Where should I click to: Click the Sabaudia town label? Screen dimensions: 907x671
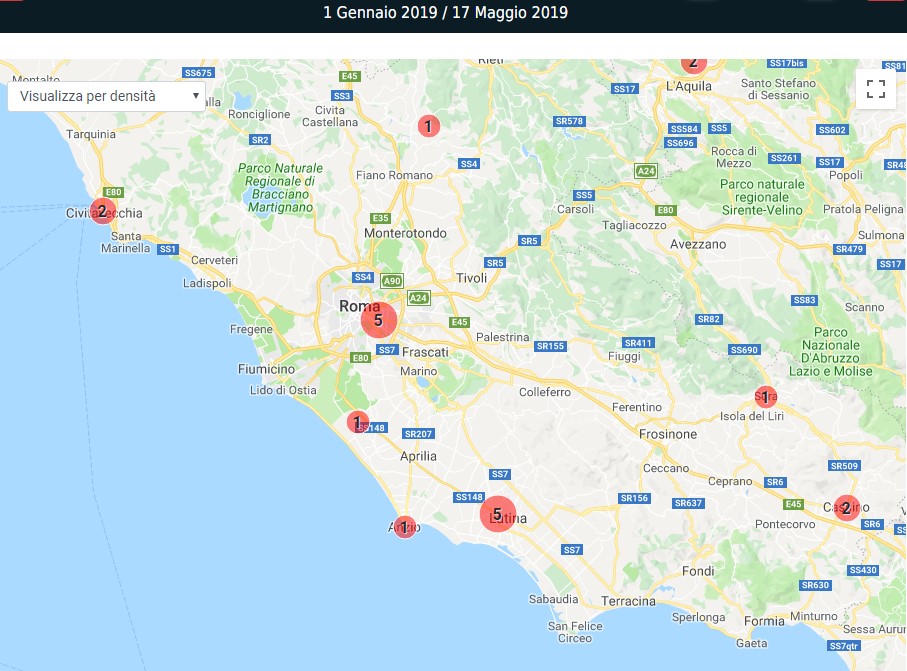(554, 599)
